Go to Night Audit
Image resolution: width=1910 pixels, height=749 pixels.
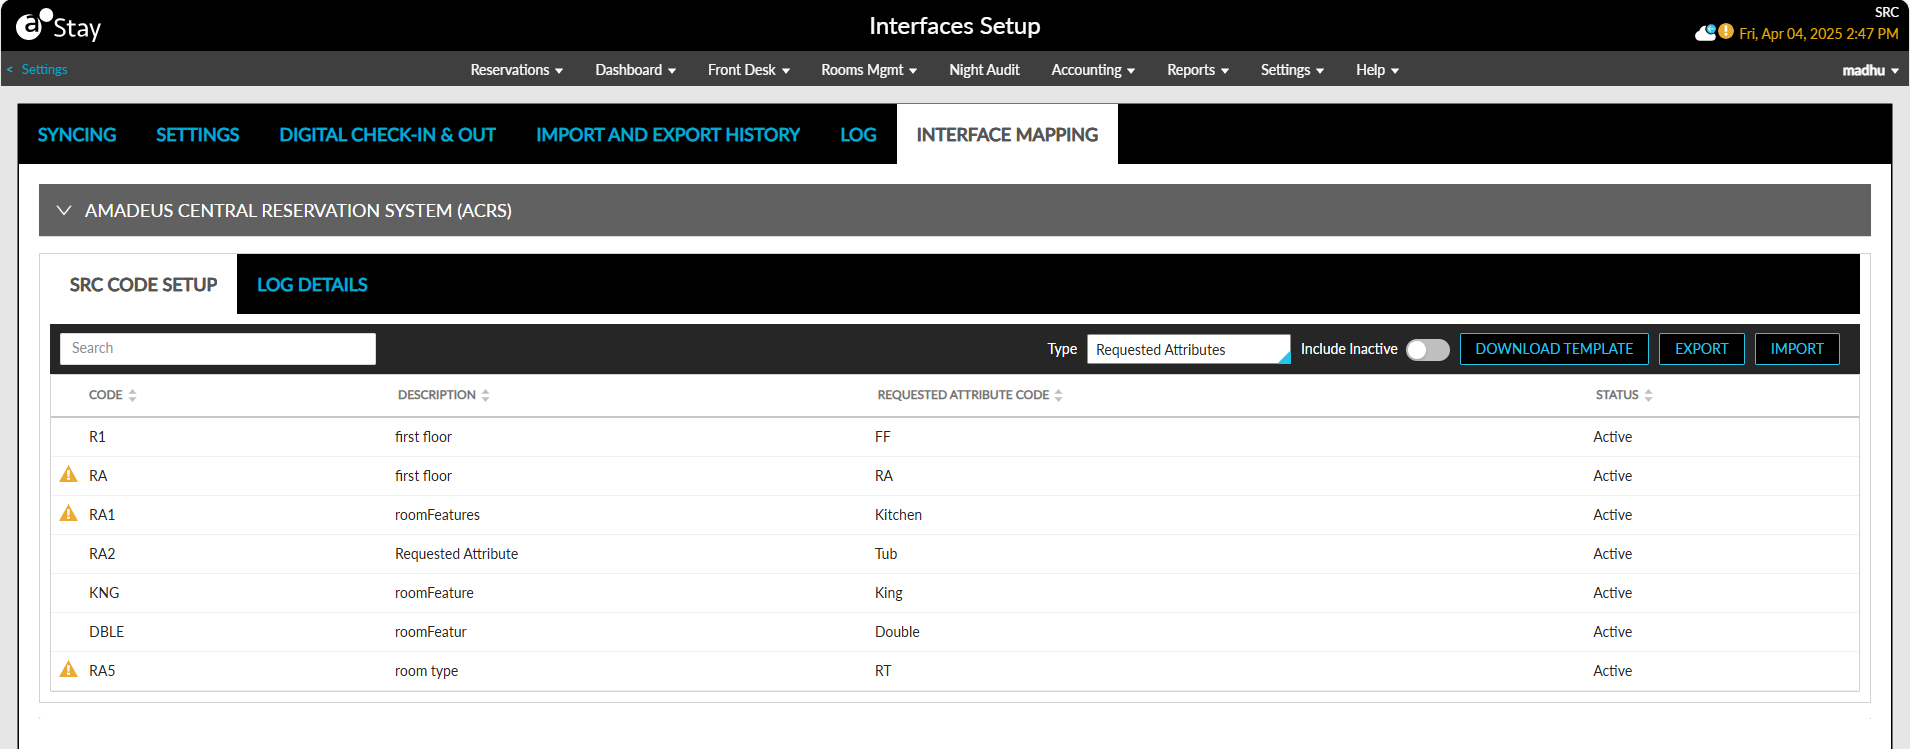coord(984,70)
